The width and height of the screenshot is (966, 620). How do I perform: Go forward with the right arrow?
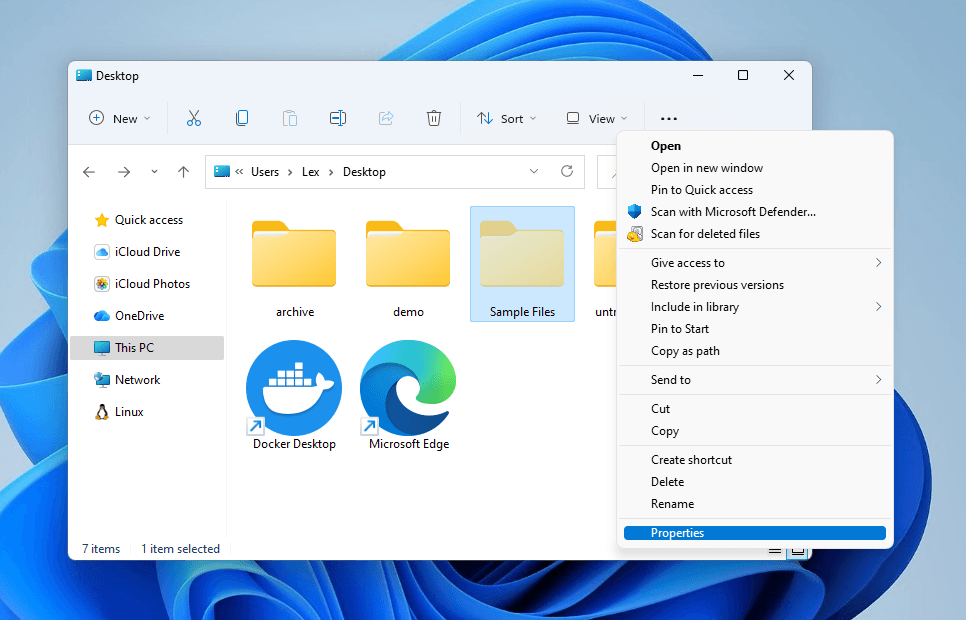(x=124, y=172)
